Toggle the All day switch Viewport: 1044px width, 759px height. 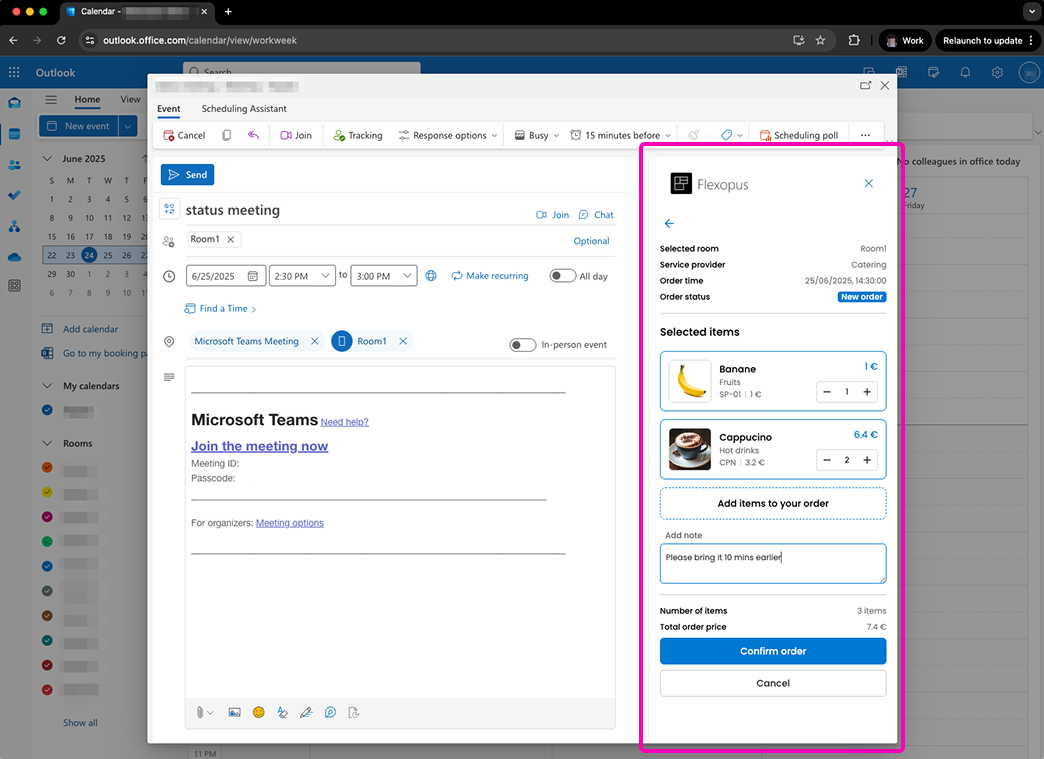coord(563,276)
